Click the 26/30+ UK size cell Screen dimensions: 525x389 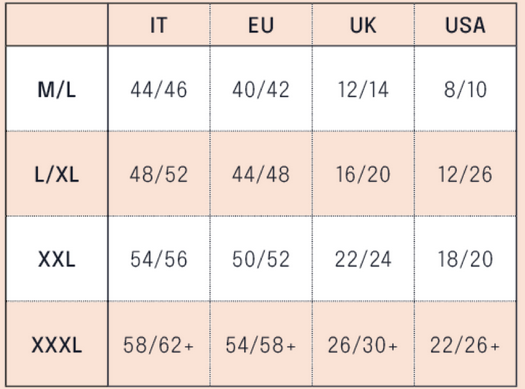pyautogui.click(x=363, y=345)
